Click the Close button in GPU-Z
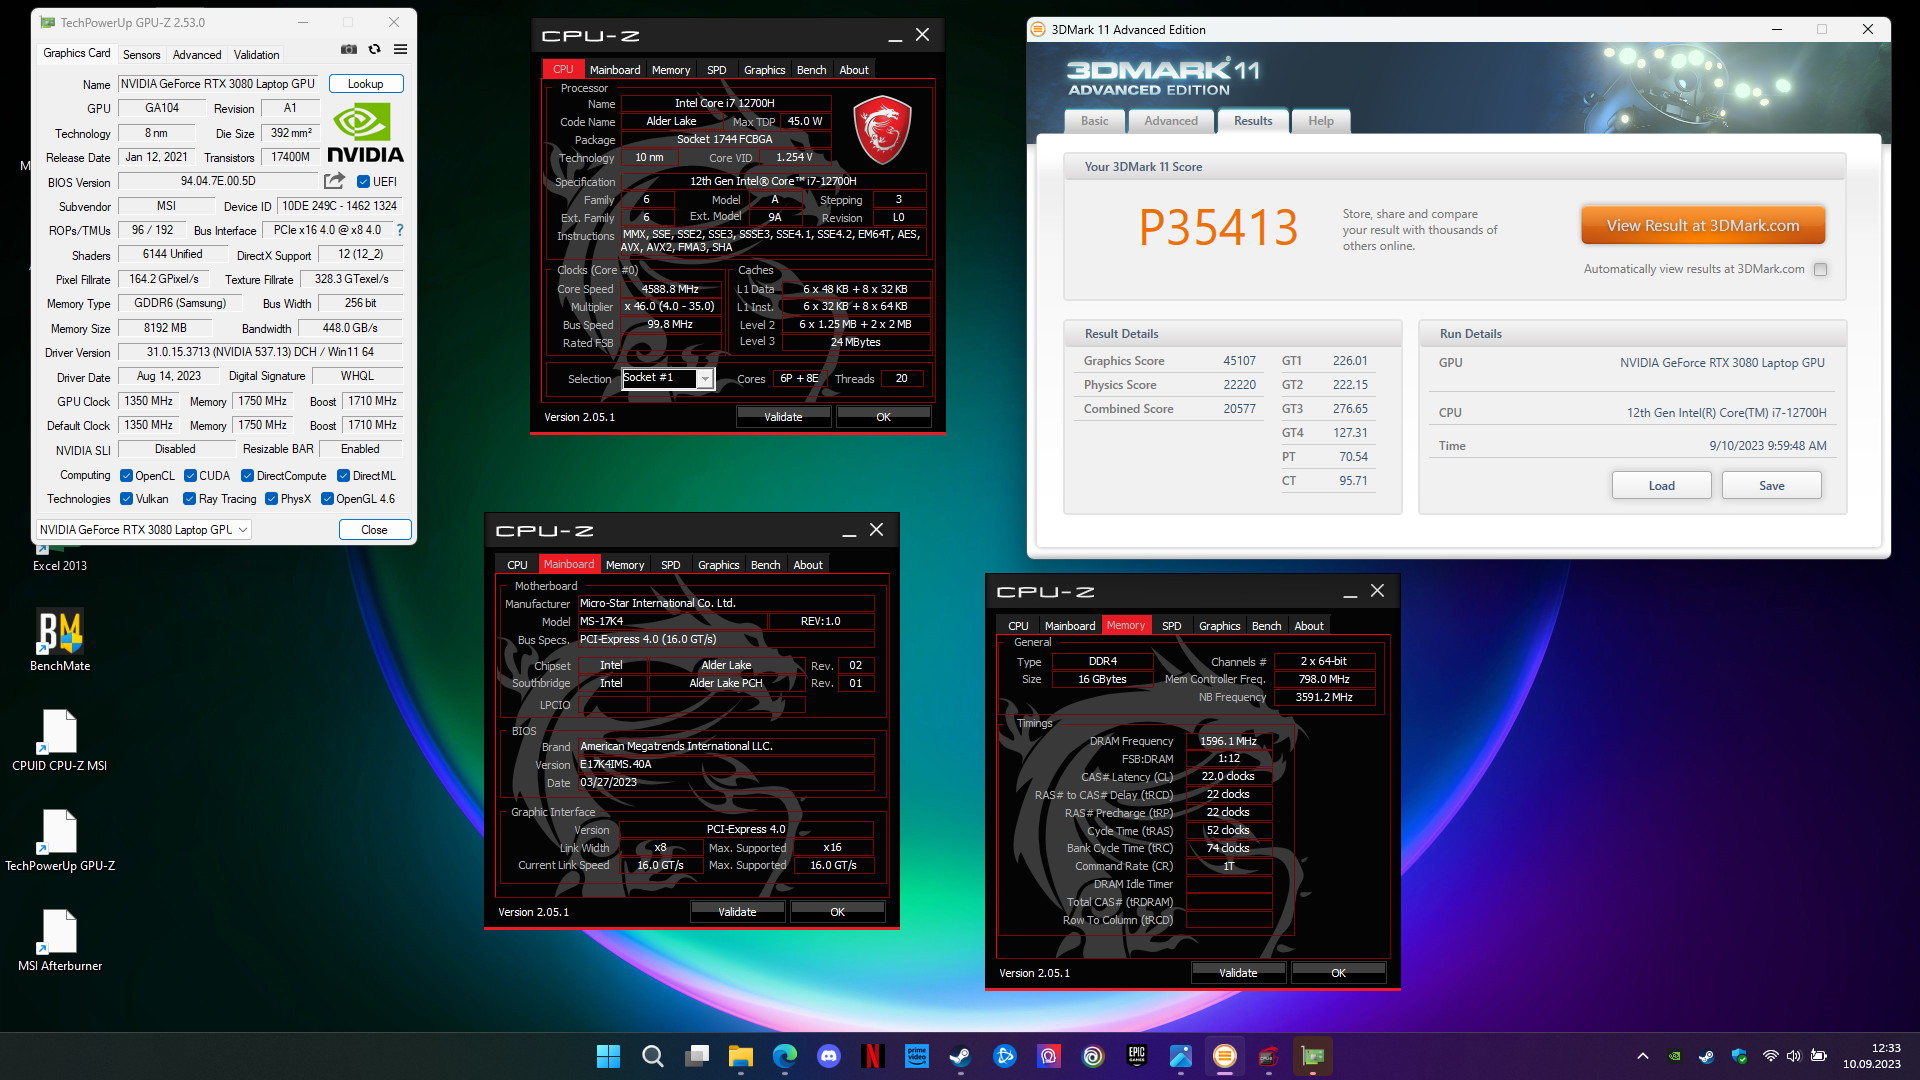 374,530
